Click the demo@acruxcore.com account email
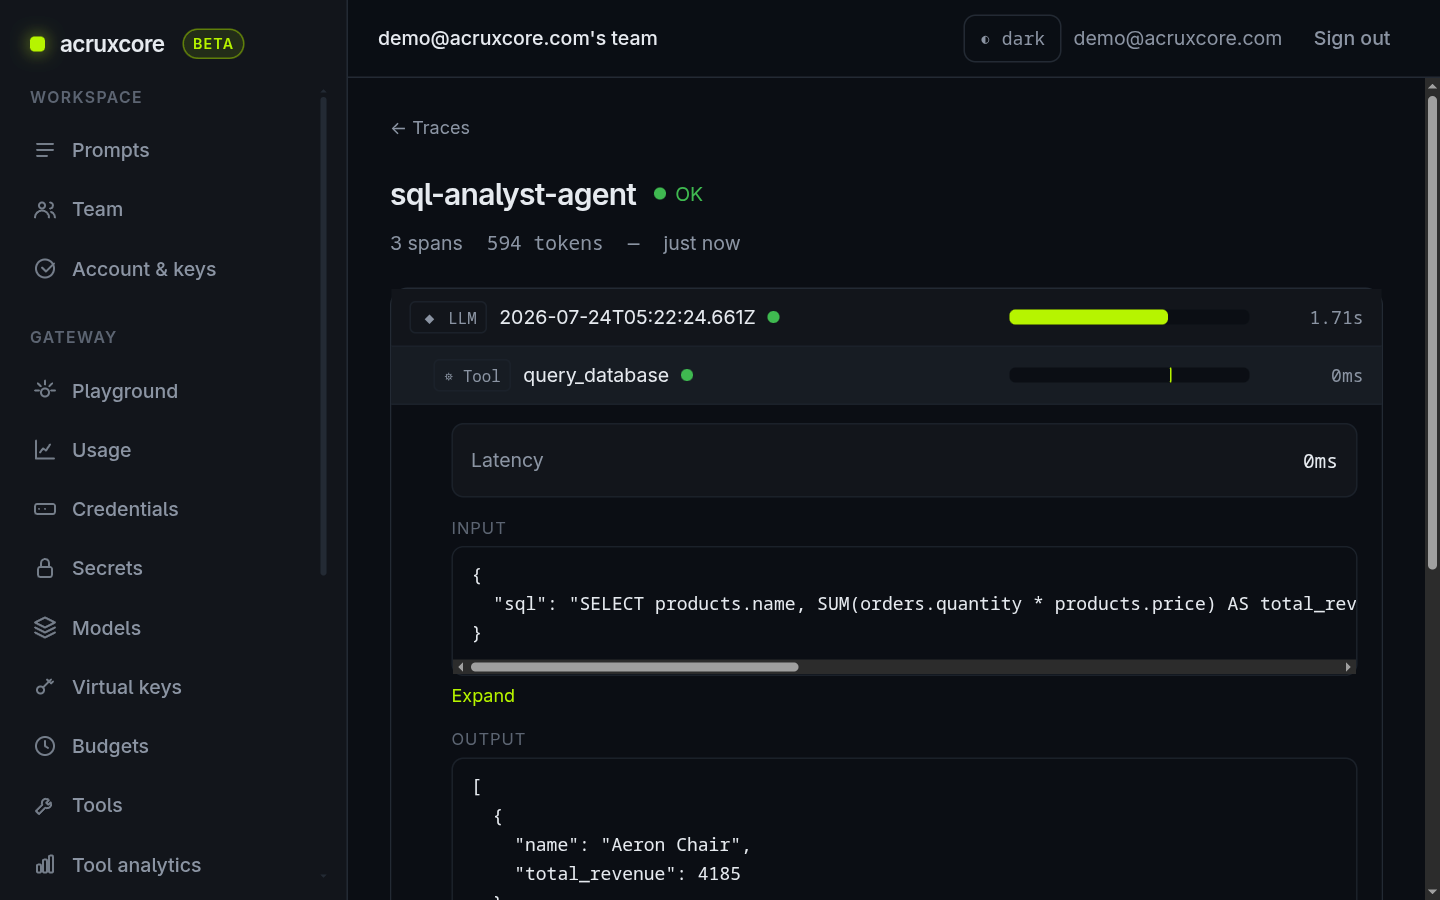This screenshot has height=900, width=1440. 1177,38
